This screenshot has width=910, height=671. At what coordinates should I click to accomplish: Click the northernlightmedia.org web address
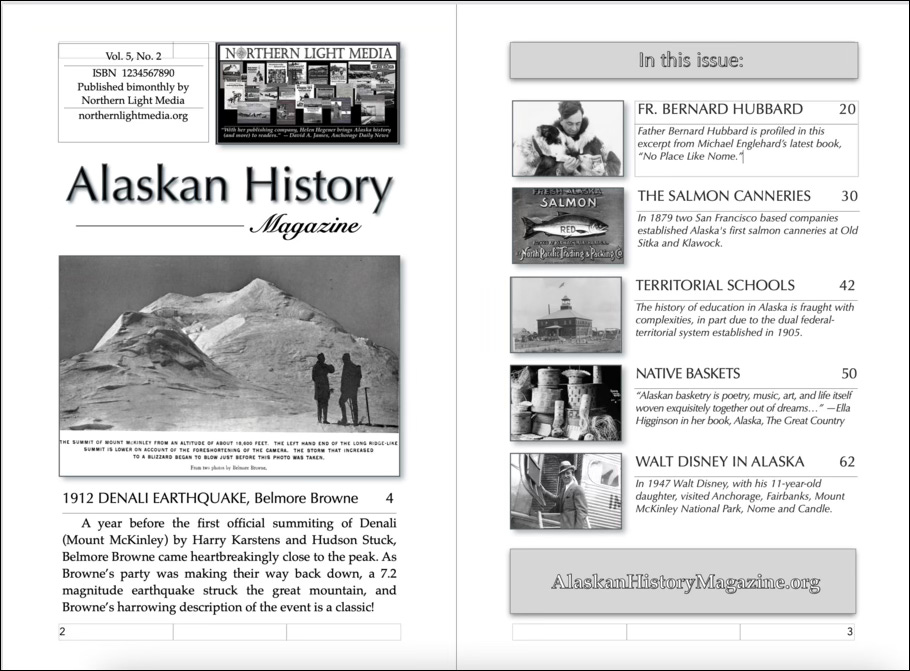(x=133, y=116)
